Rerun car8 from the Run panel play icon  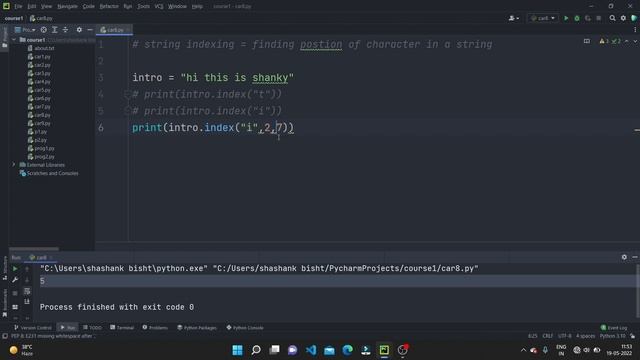[x=15, y=269]
